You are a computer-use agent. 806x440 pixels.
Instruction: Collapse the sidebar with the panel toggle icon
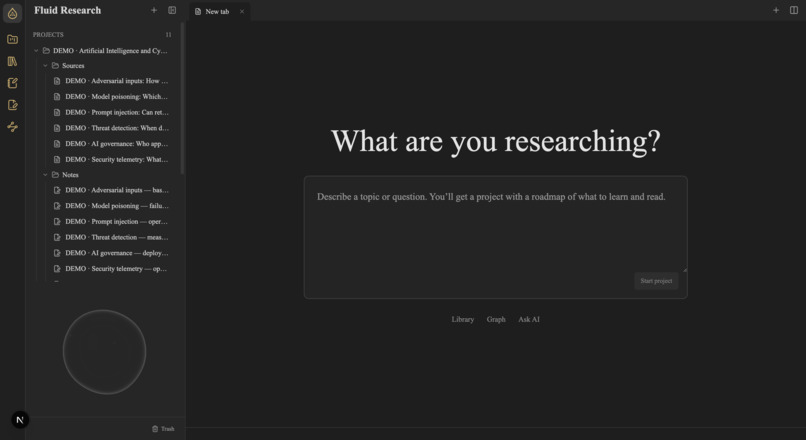[172, 10]
